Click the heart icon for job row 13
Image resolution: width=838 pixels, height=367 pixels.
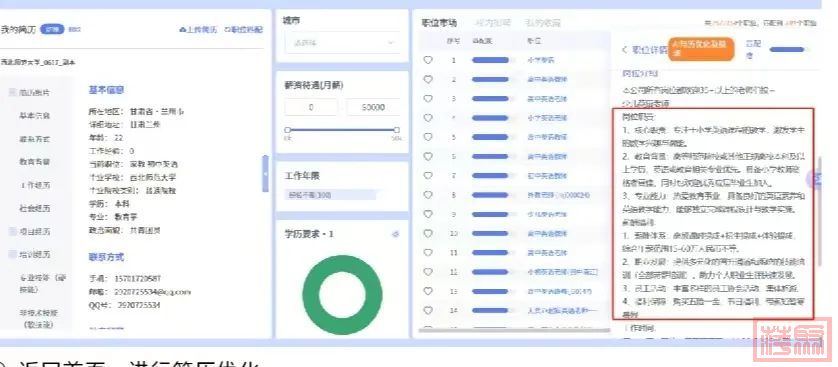point(428,291)
